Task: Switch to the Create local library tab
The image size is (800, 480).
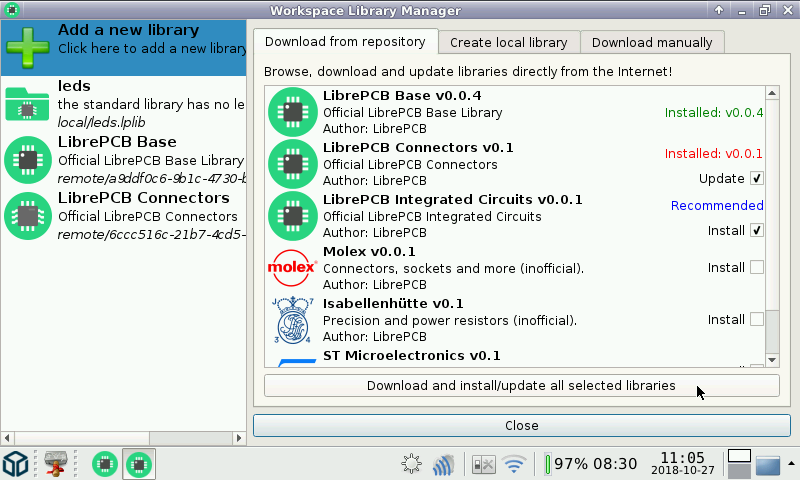Action: point(508,42)
